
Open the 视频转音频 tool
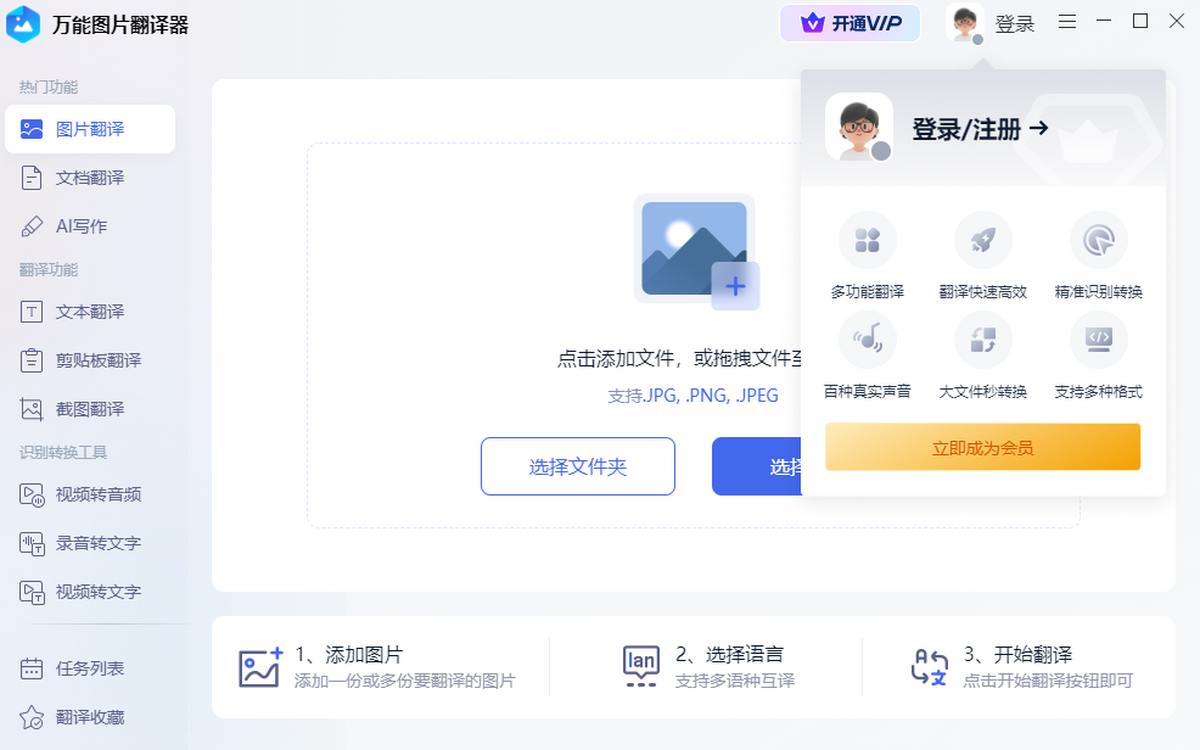tap(98, 494)
